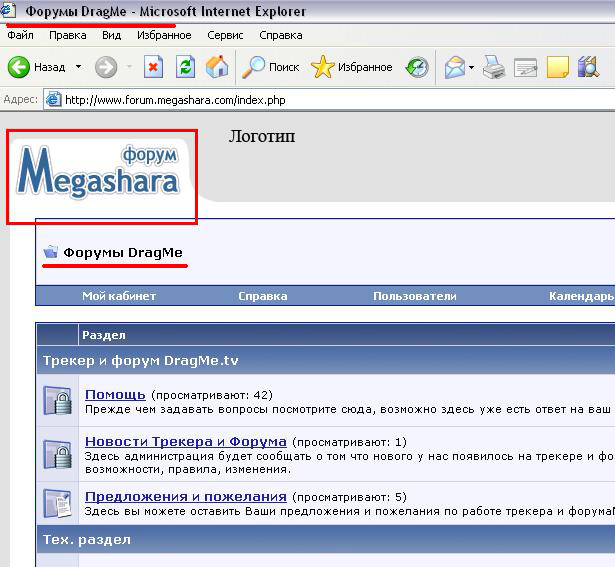Click the 'просматривают: 5' viewer count
The width and height of the screenshot is (615, 567).
tap(349, 497)
